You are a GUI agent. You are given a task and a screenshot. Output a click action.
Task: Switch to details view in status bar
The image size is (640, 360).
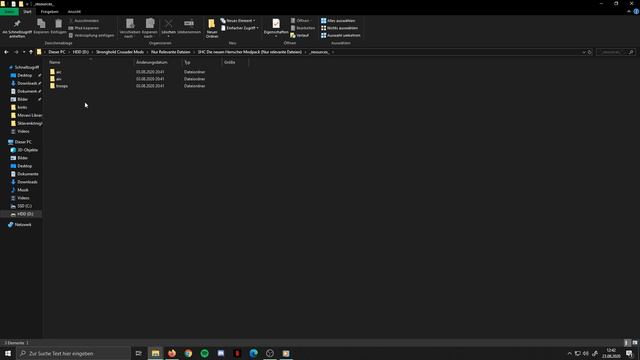coord(627,343)
